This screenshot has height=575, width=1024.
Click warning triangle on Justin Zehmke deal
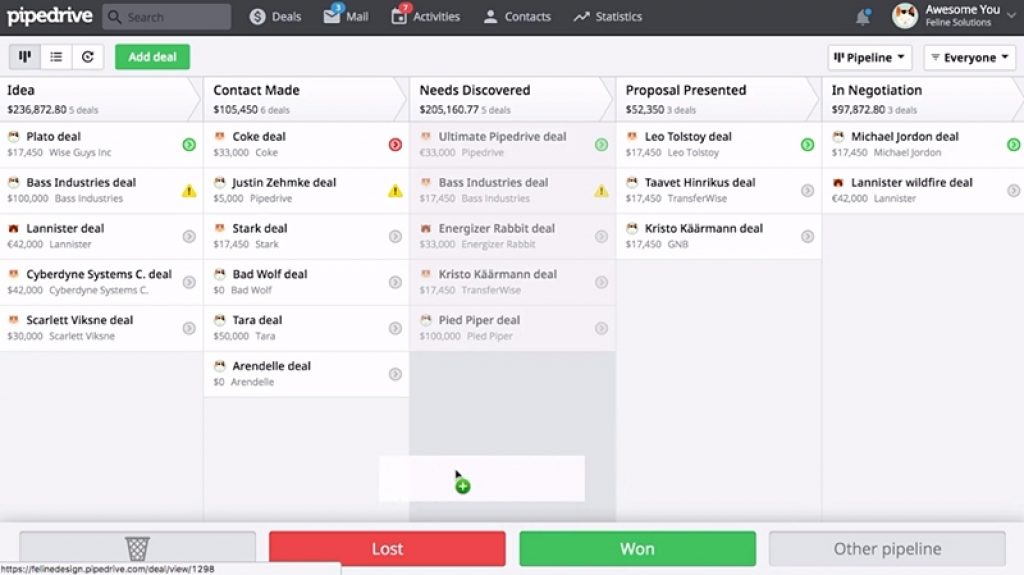(x=395, y=190)
